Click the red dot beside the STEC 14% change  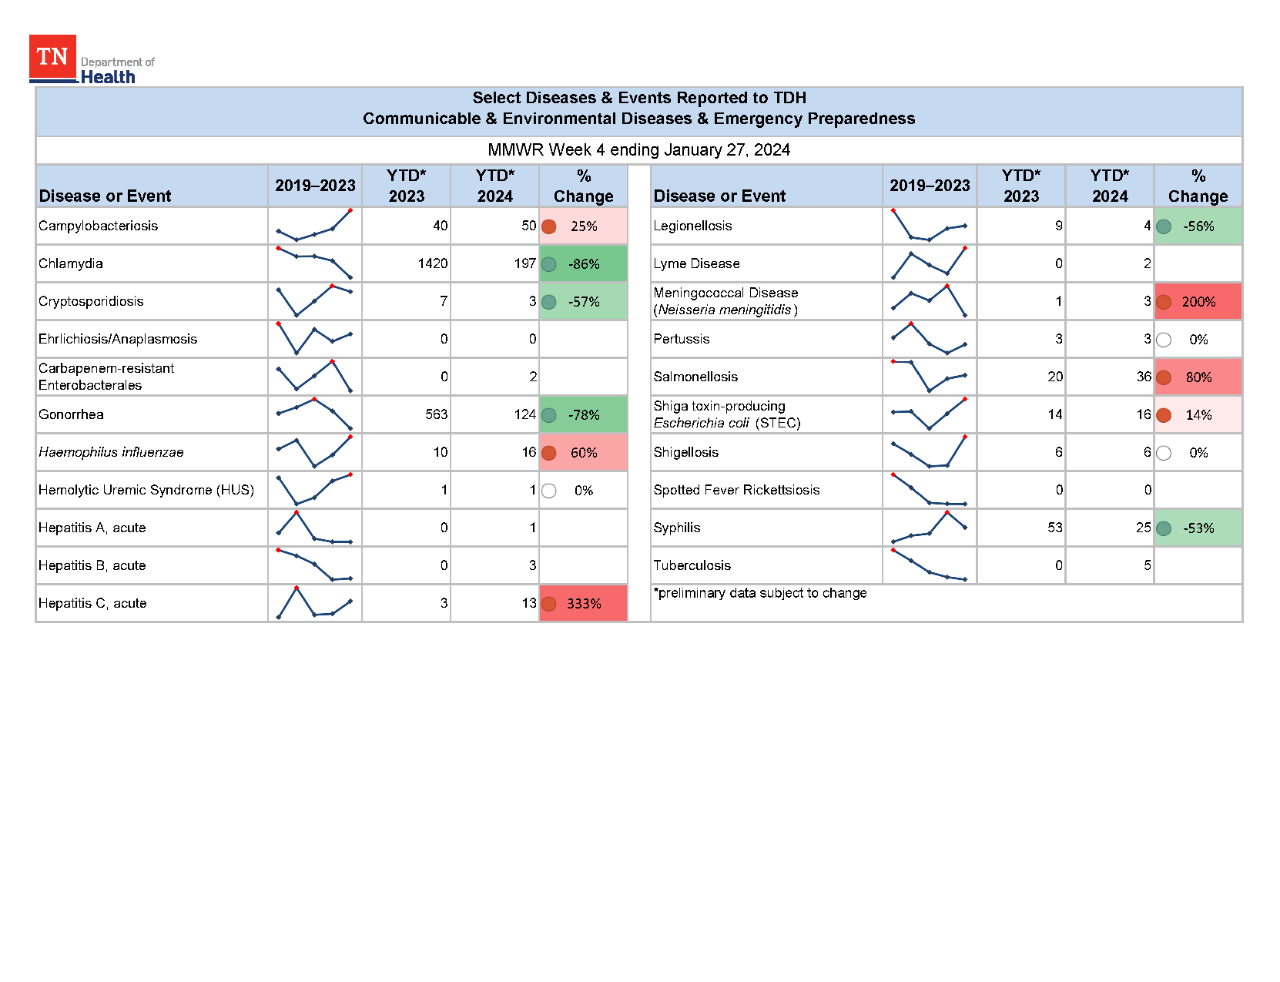click(x=1164, y=415)
